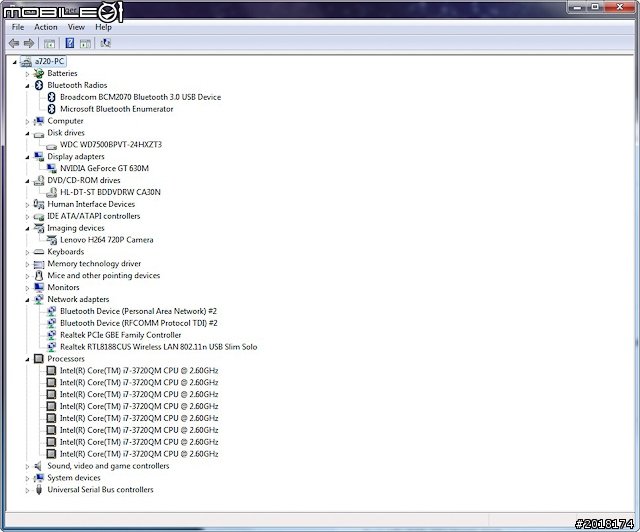Select Broadcom BCM2070 Bluetooth 3.0 USB Device
Image resolution: width=640 pixels, height=532 pixels.
pyautogui.click(x=140, y=97)
